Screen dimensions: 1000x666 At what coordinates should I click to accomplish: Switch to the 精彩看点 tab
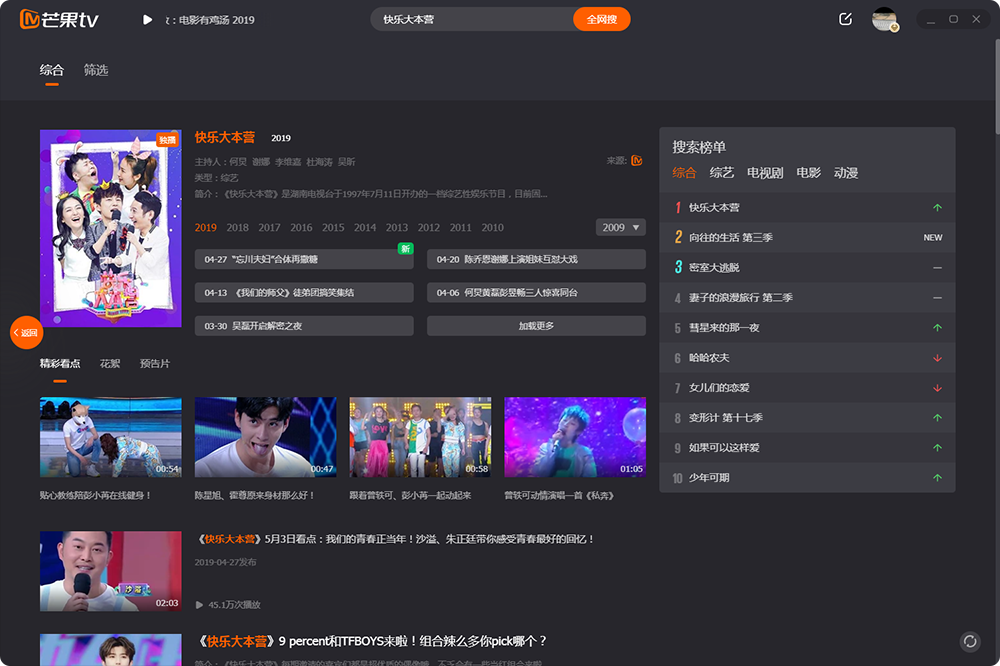point(60,364)
